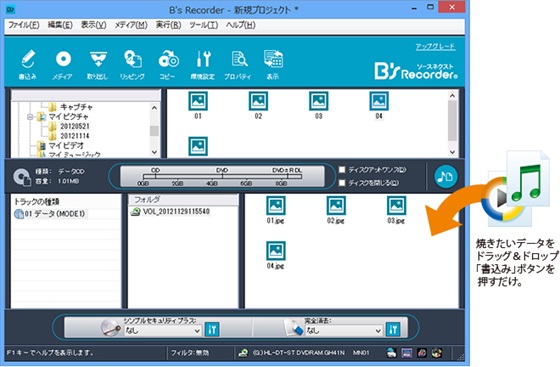The height and width of the screenshot is (367, 560).
Task: Open 完全消去 settings wrench button
Action: (393, 330)
